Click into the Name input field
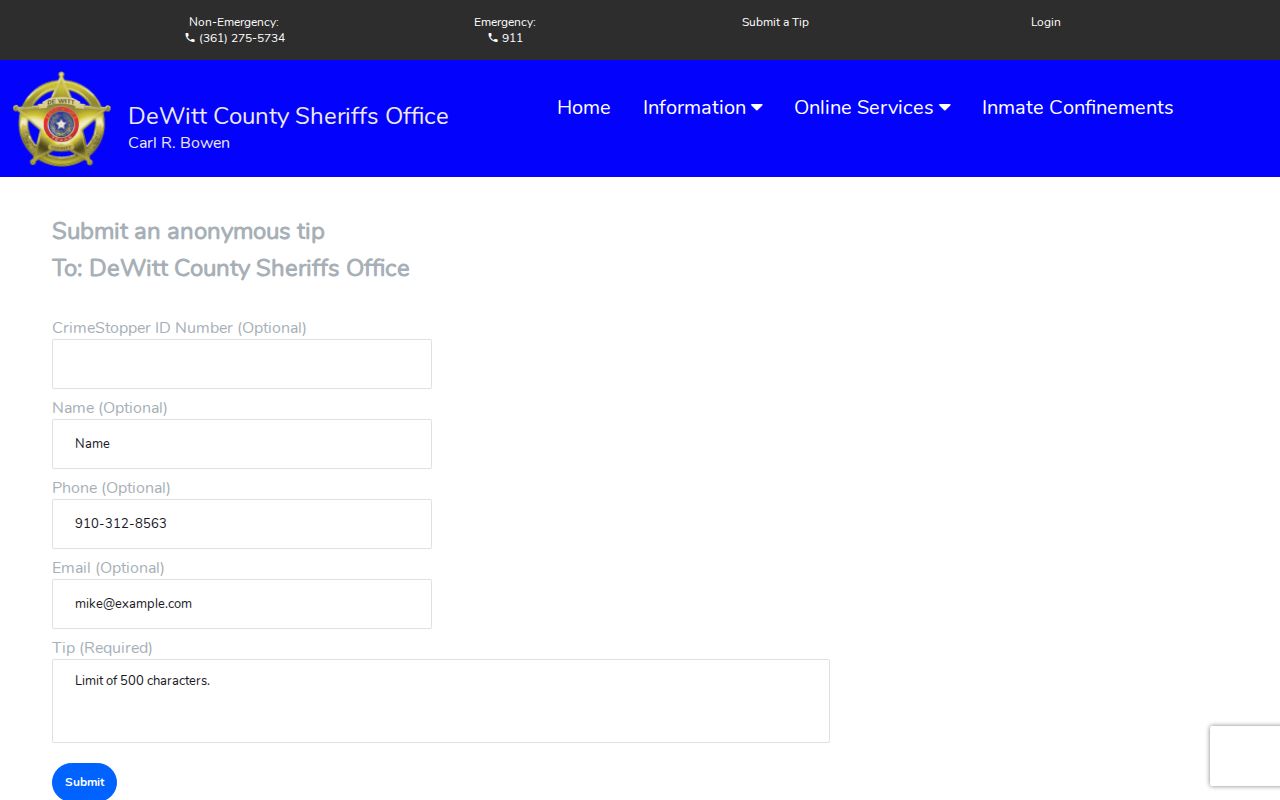1280x800 pixels. pyautogui.click(x=242, y=444)
